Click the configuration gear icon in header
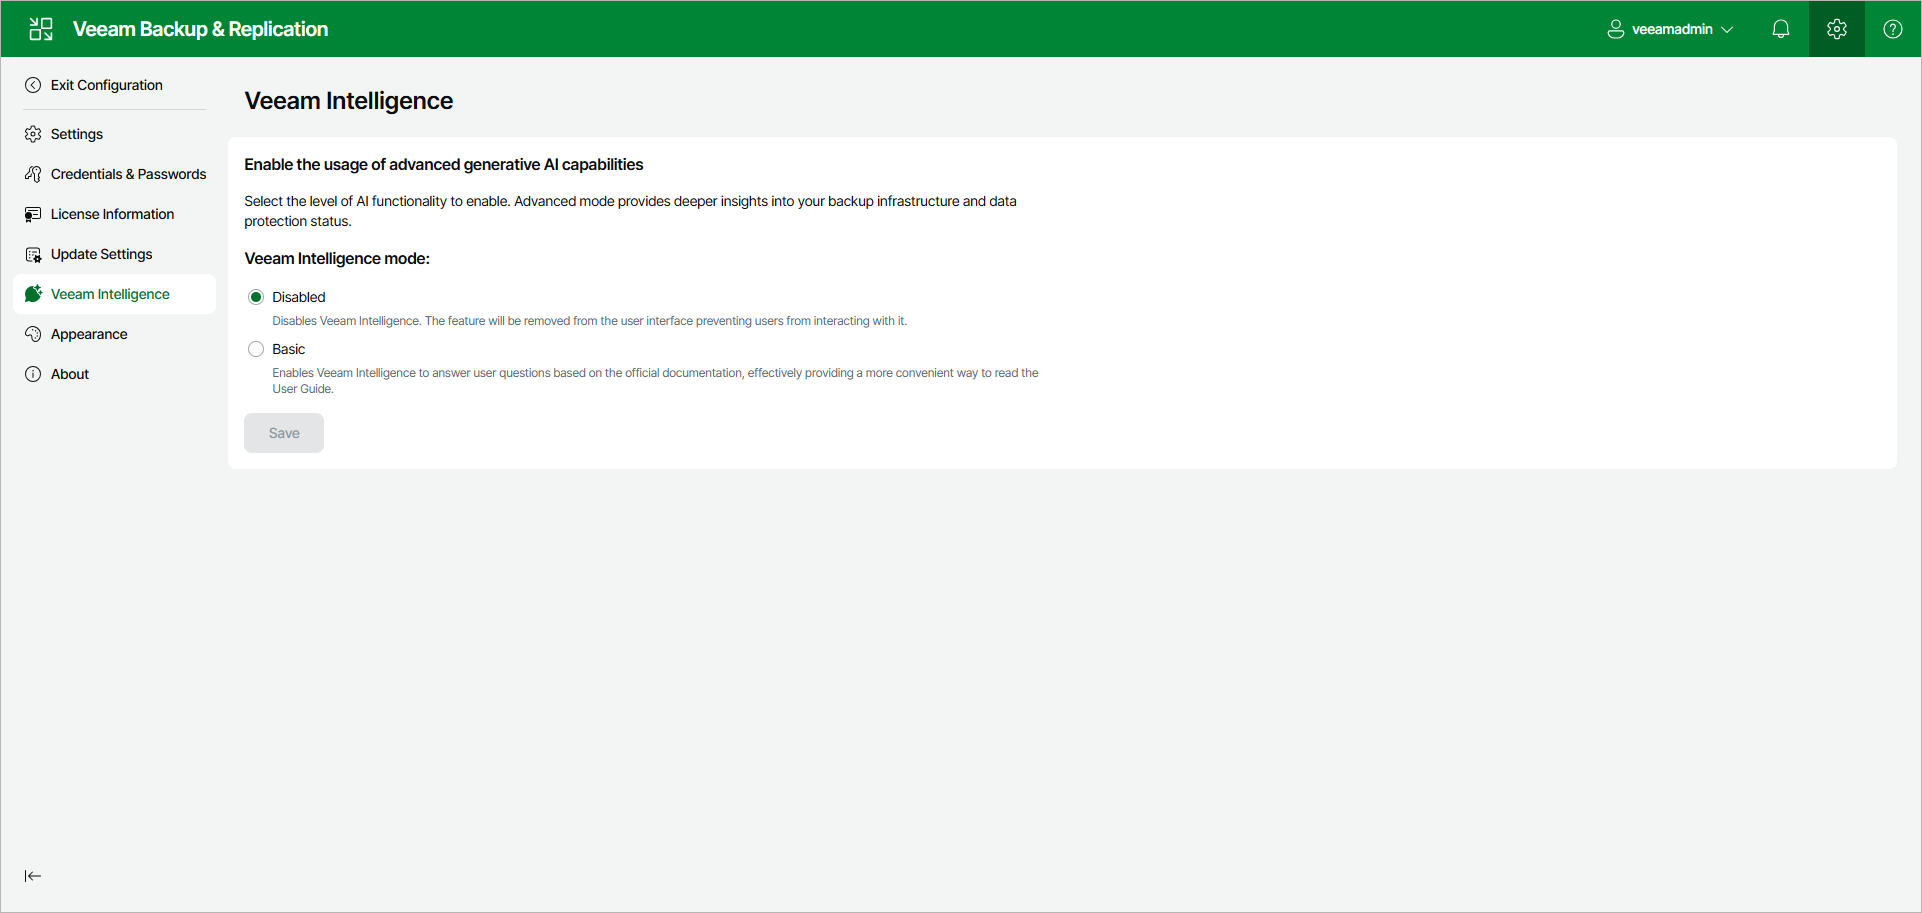This screenshot has height=913, width=1922. pyautogui.click(x=1837, y=29)
